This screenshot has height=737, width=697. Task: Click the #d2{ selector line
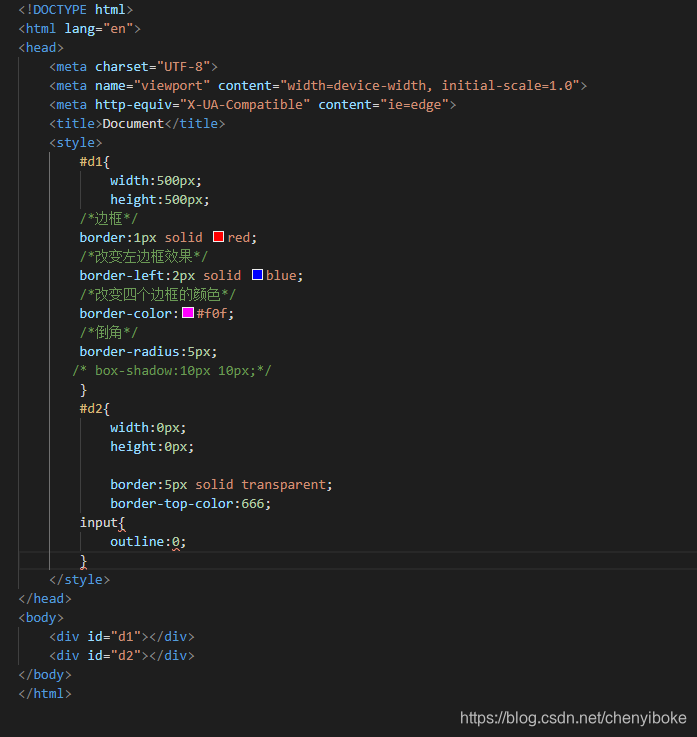94,408
